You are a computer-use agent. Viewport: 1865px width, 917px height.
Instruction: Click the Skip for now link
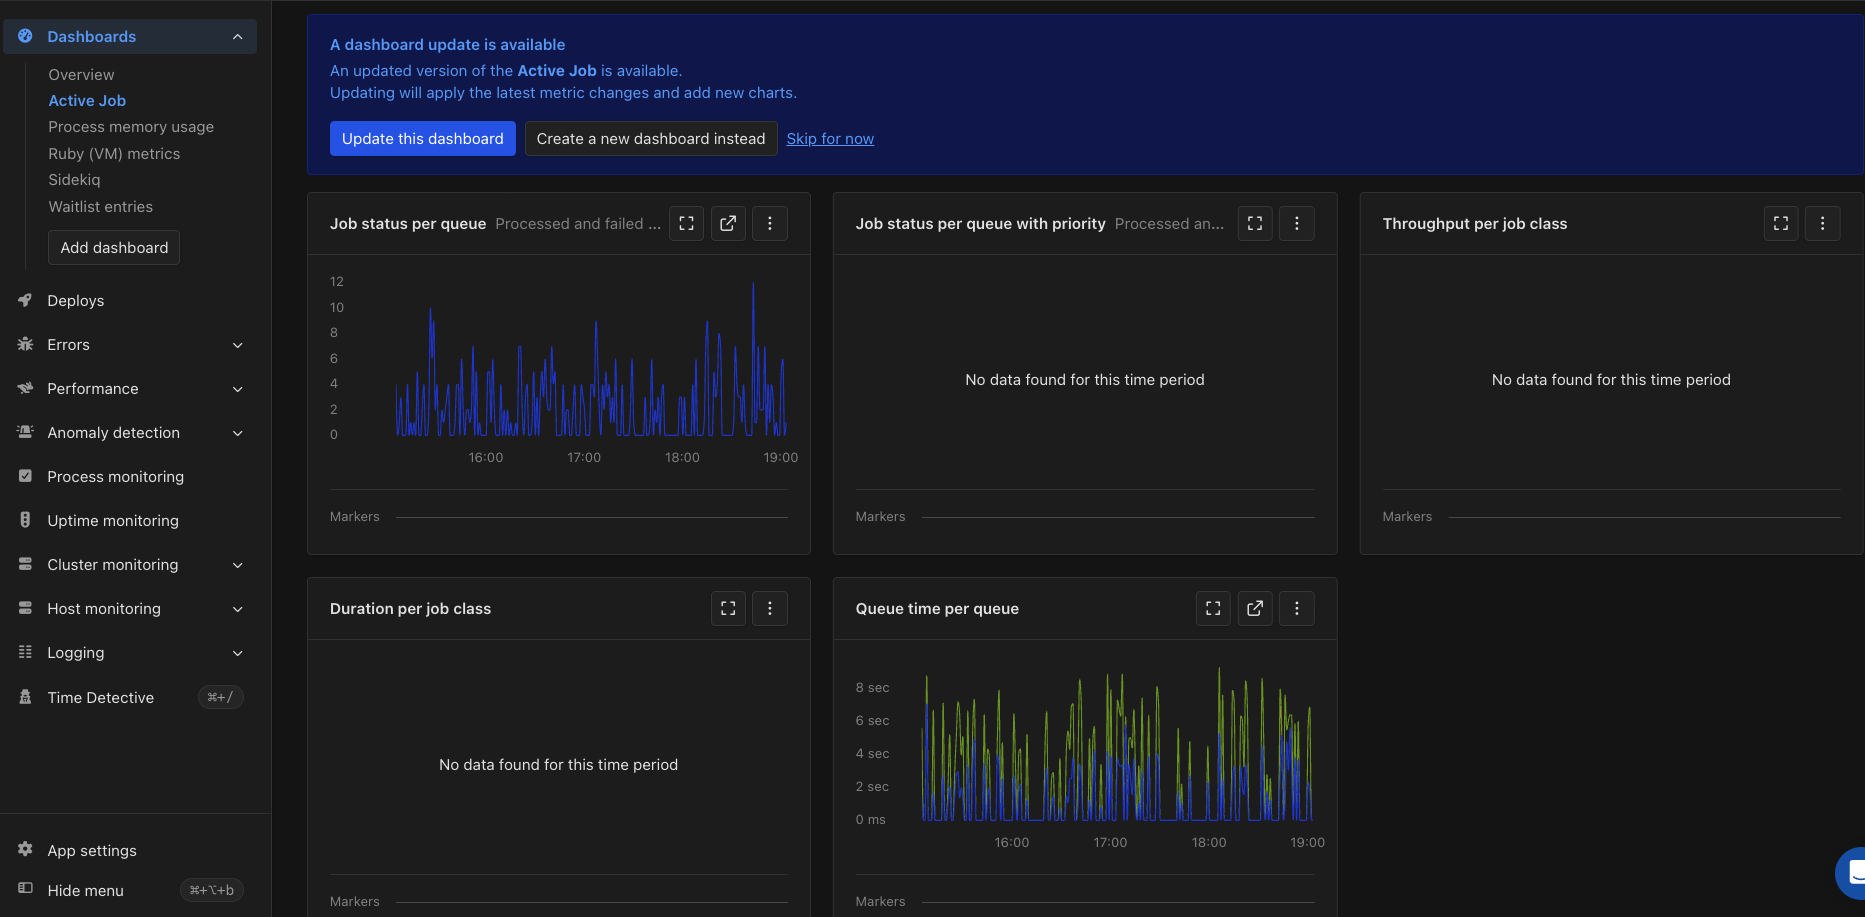pyautogui.click(x=830, y=138)
